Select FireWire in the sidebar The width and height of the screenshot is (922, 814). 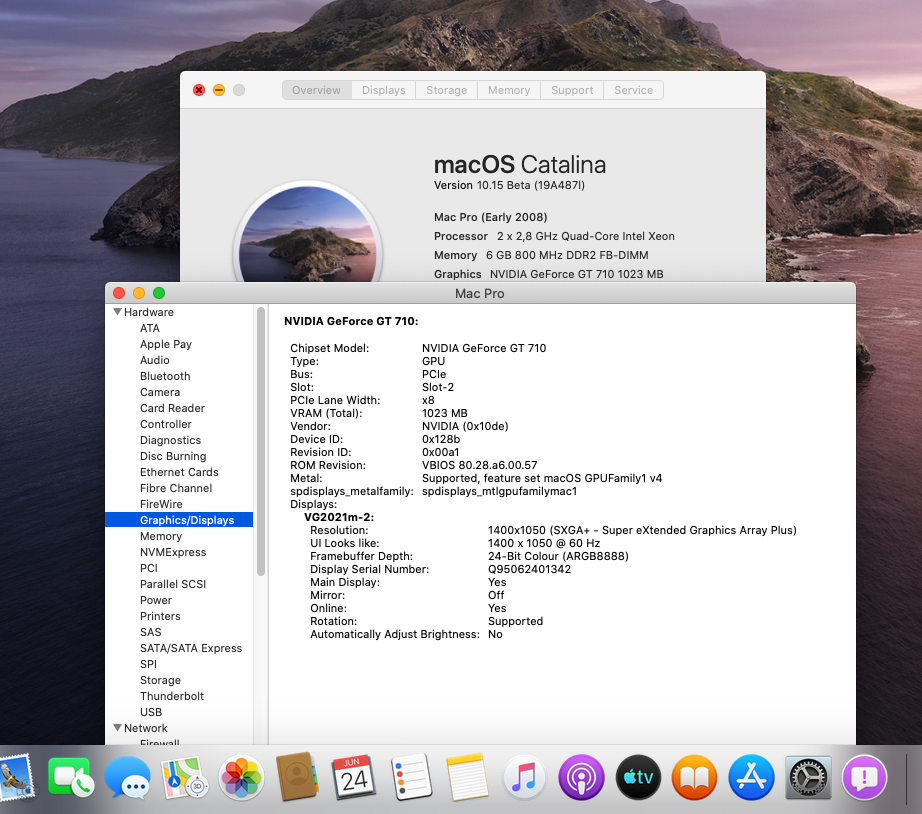[161, 504]
